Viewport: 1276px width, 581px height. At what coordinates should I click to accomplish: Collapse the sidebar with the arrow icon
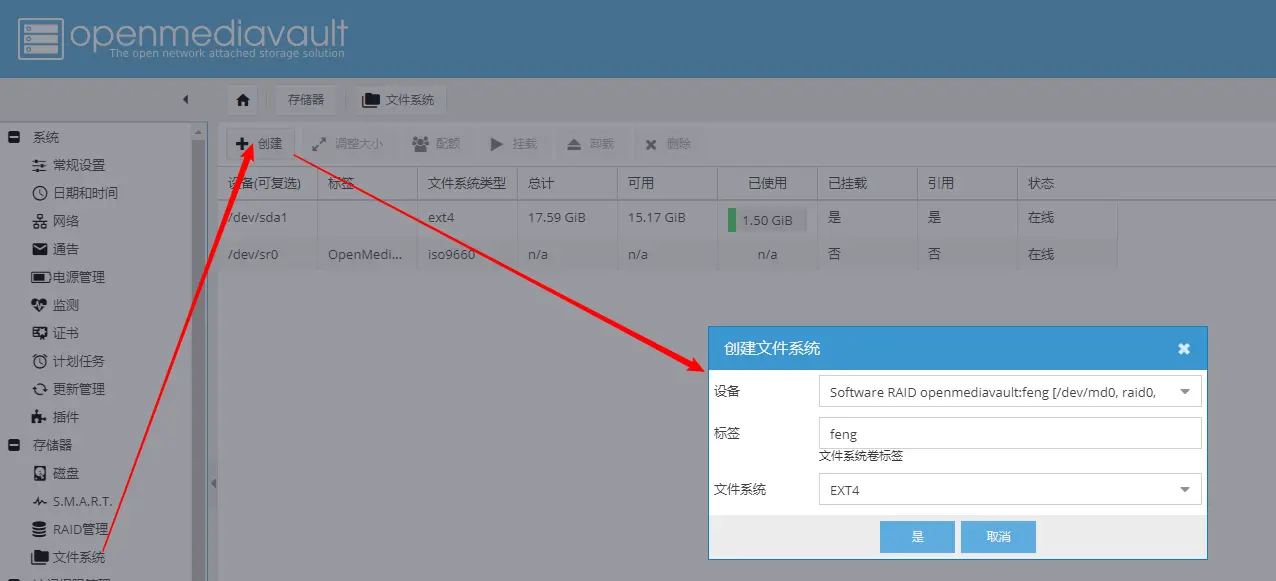coord(185,99)
